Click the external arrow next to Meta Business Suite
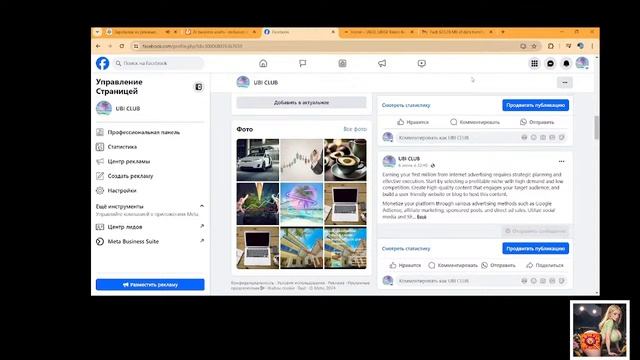The width and height of the screenshot is (640, 360). coord(202,241)
